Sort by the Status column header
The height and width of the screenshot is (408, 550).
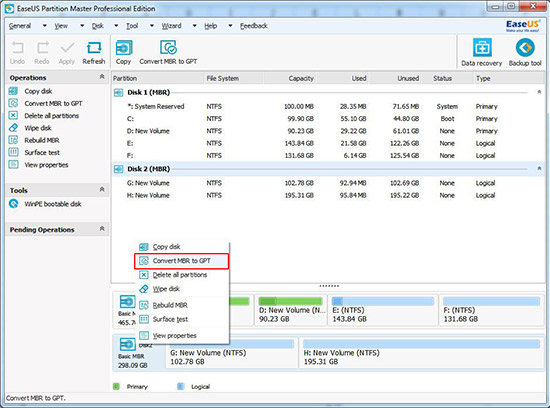click(x=448, y=78)
